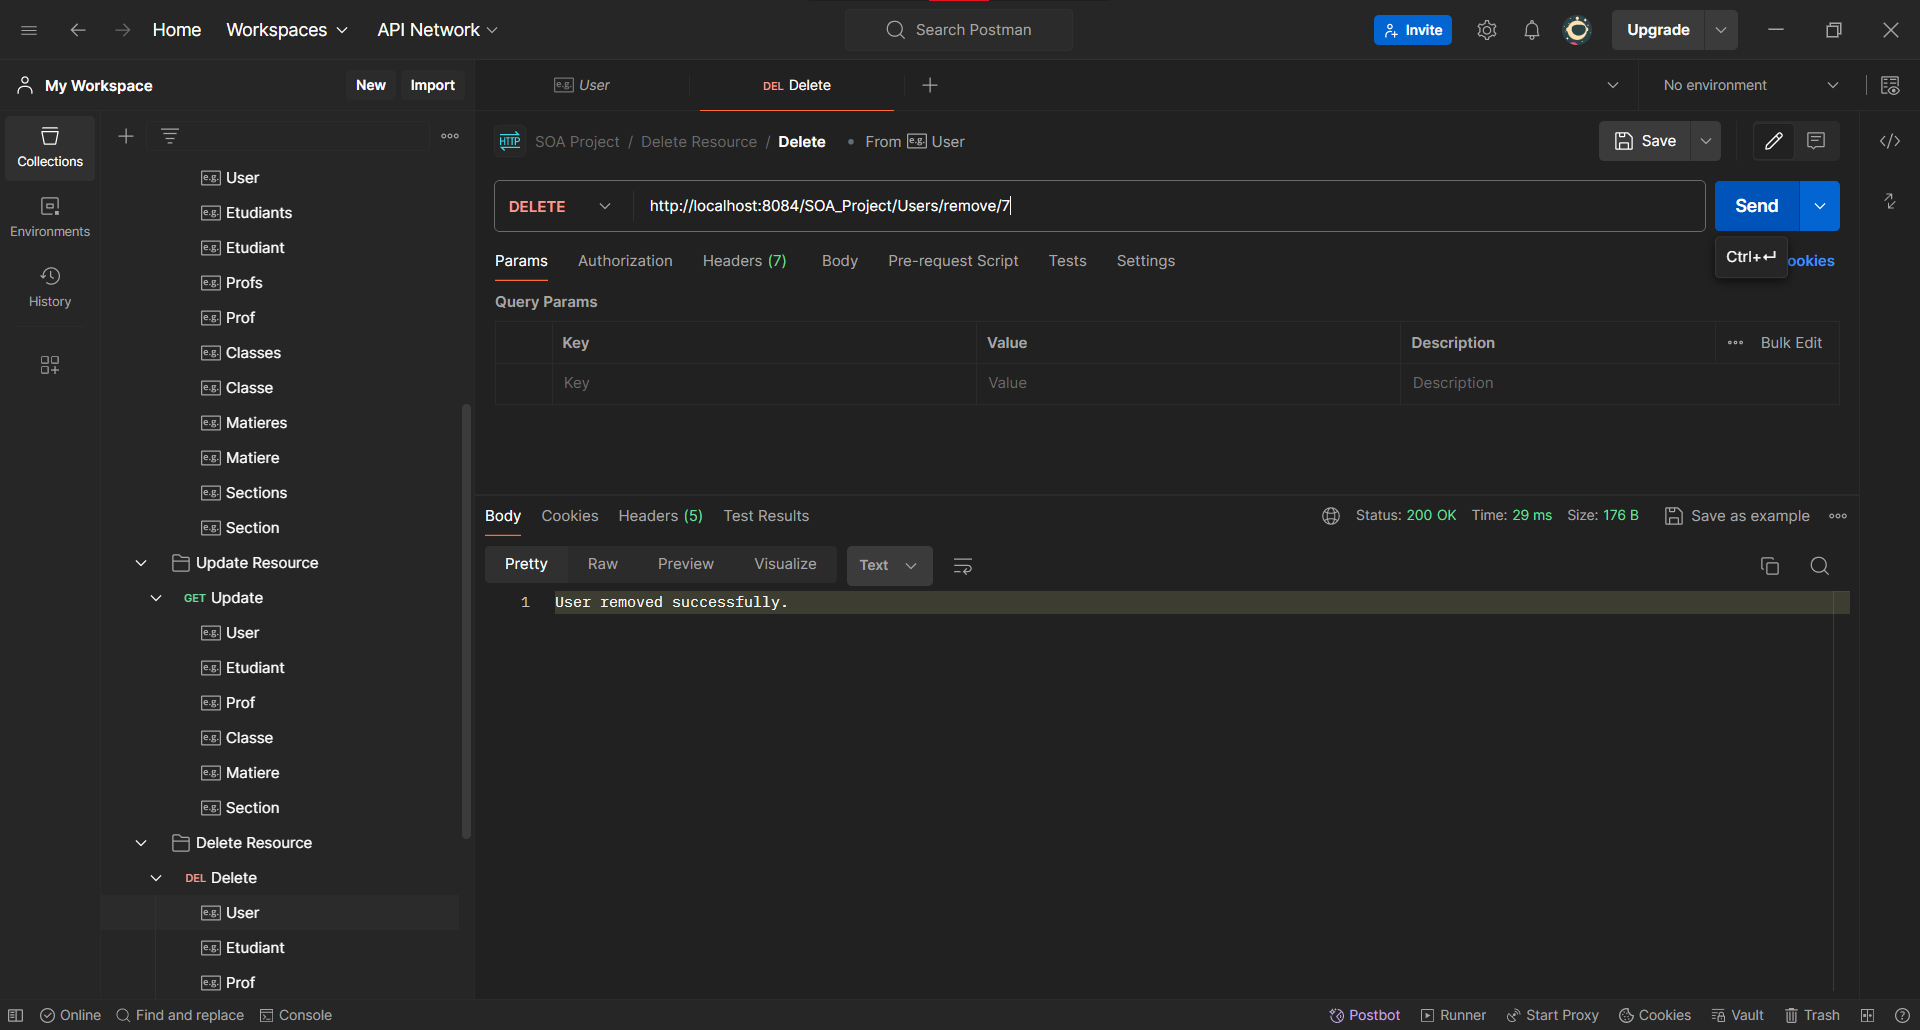This screenshot has width=1920, height=1030.
Task: Click the filter collections icon
Action: 170,136
